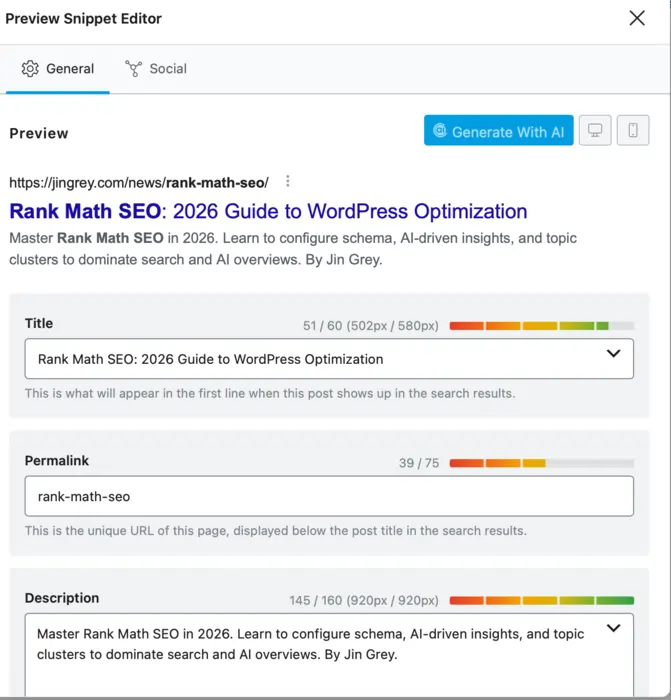Expand the Description variables dropdown arrow

[614, 628]
